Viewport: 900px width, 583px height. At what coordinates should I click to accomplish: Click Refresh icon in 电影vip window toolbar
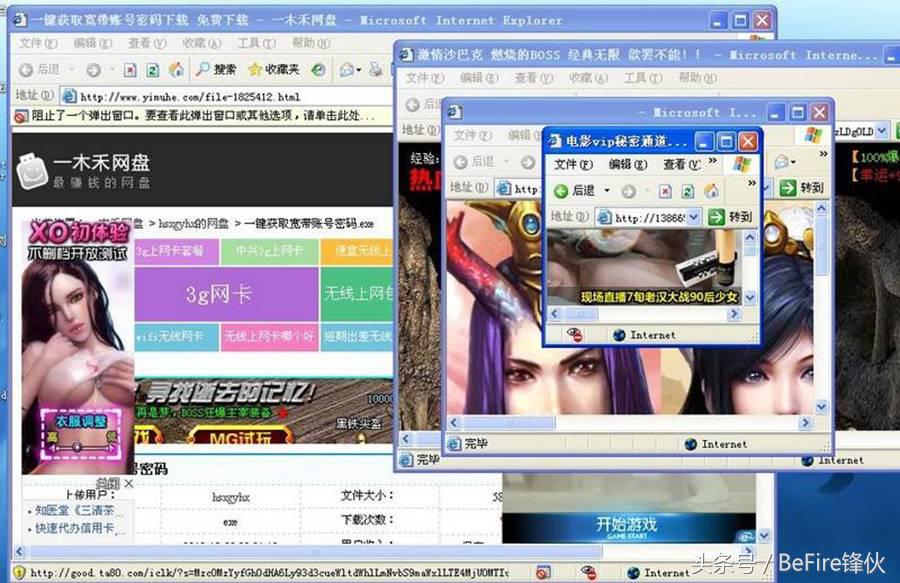click(688, 191)
